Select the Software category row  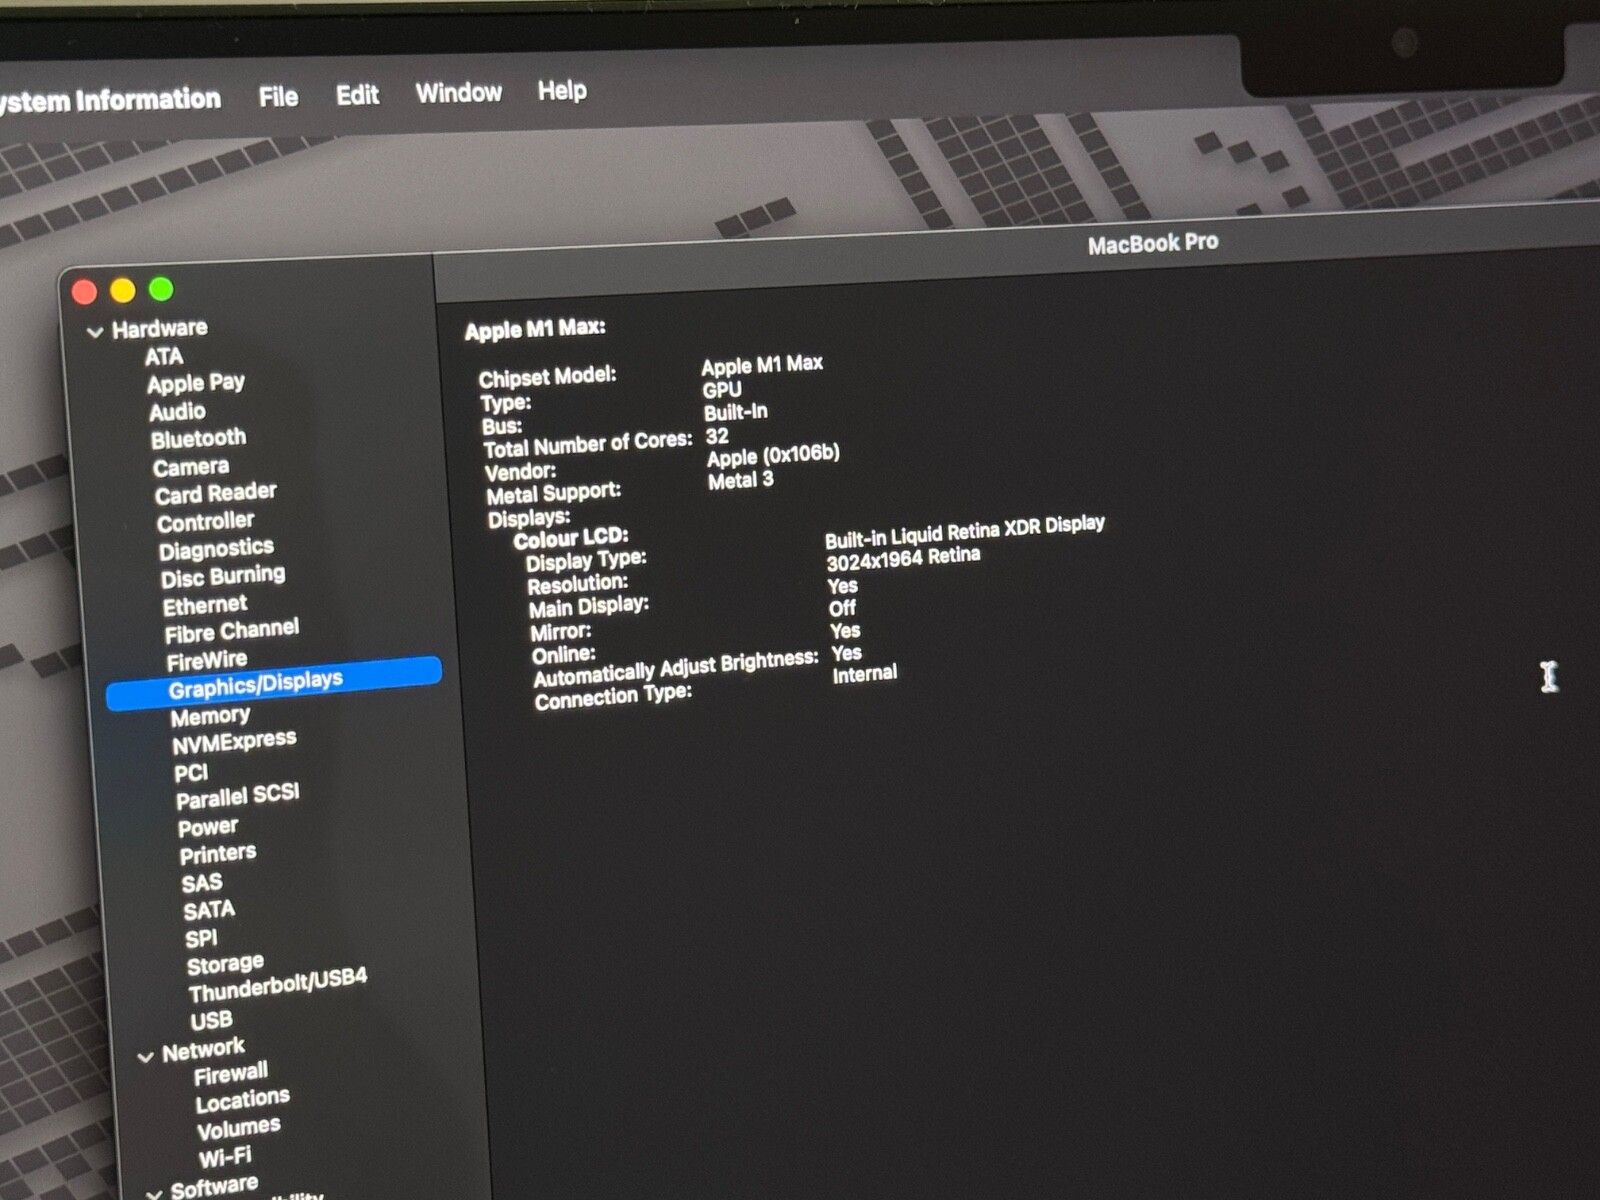[x=214, y=1187]
